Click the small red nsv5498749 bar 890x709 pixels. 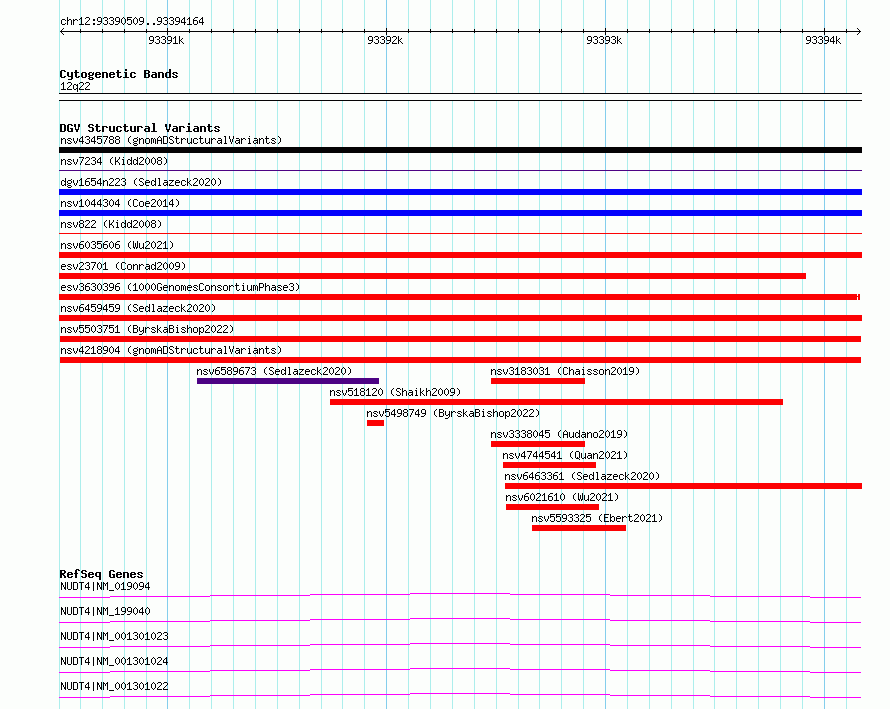pos(375,423)
